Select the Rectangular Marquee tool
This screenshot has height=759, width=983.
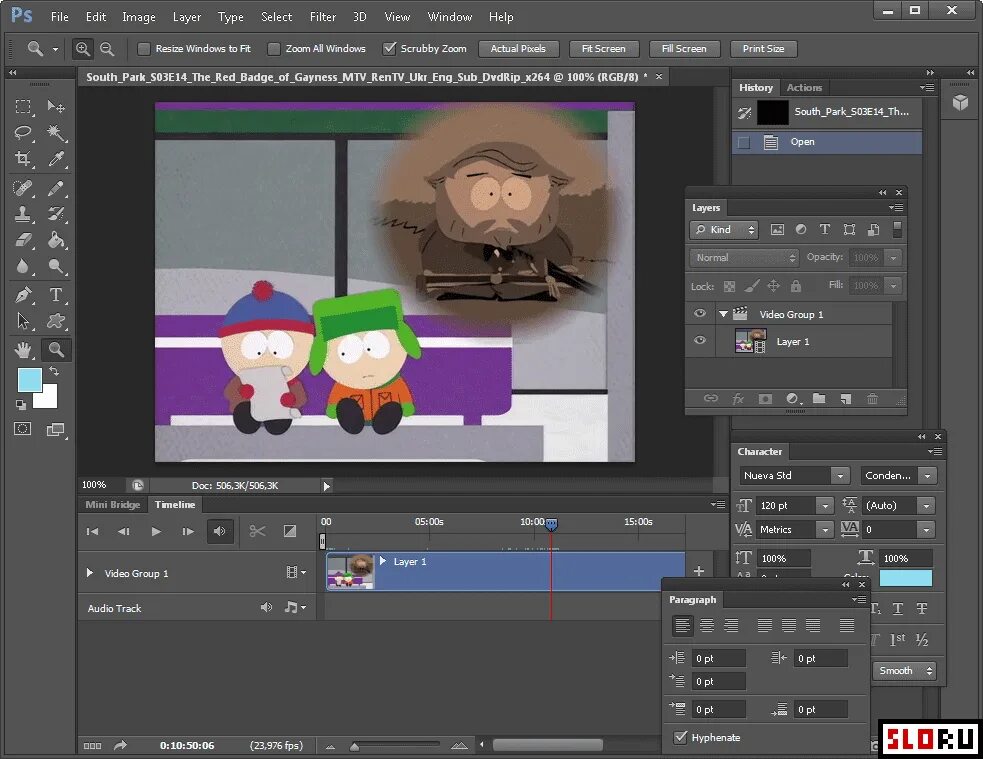click(23, 107)
